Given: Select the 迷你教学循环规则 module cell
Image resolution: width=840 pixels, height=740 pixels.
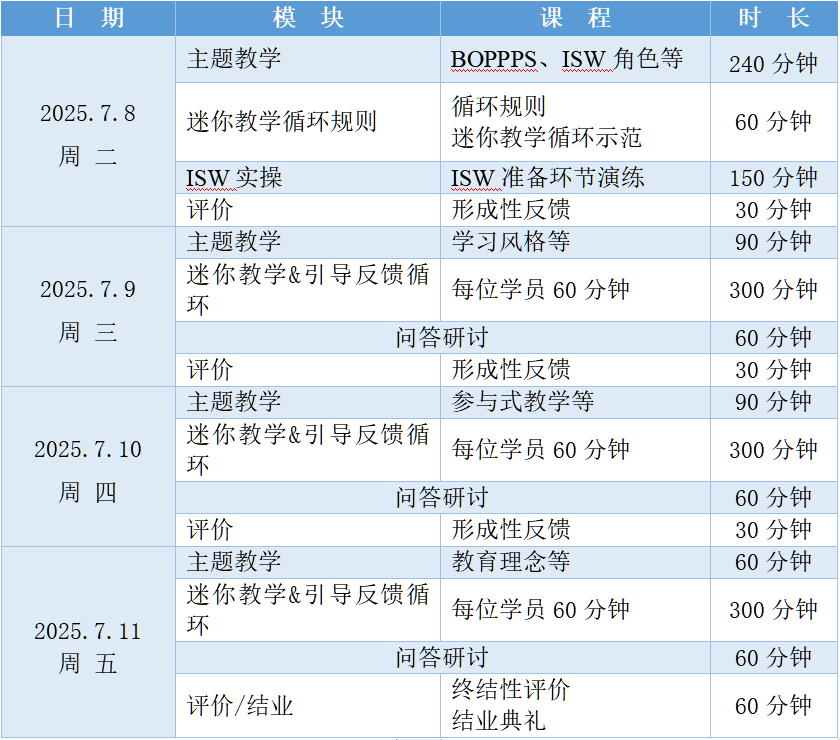Looking at the screenshot, I should 308,122.
